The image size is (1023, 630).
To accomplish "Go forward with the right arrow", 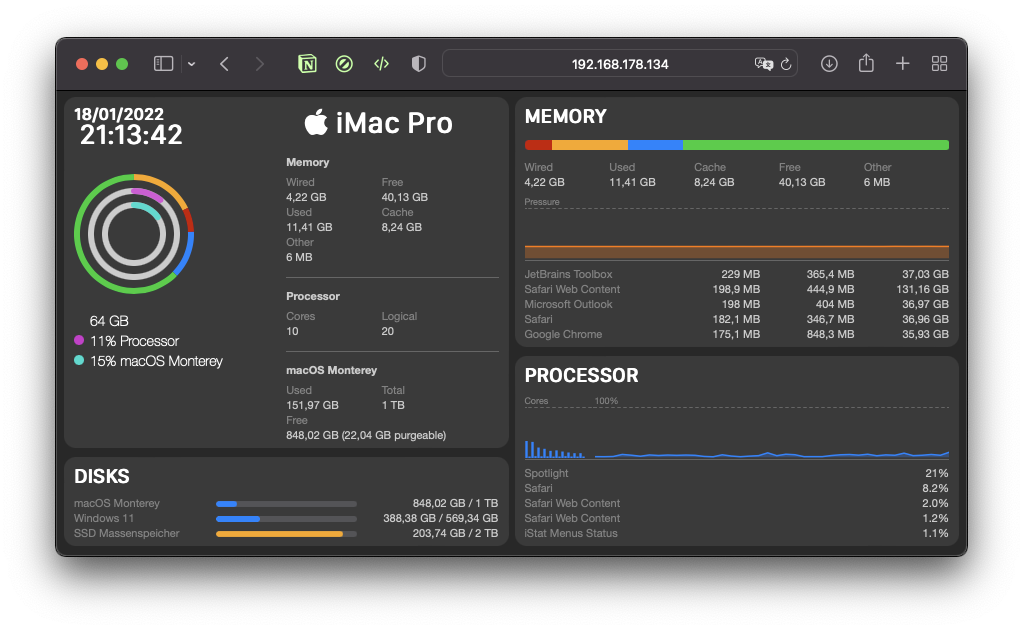I will (260, 63).
